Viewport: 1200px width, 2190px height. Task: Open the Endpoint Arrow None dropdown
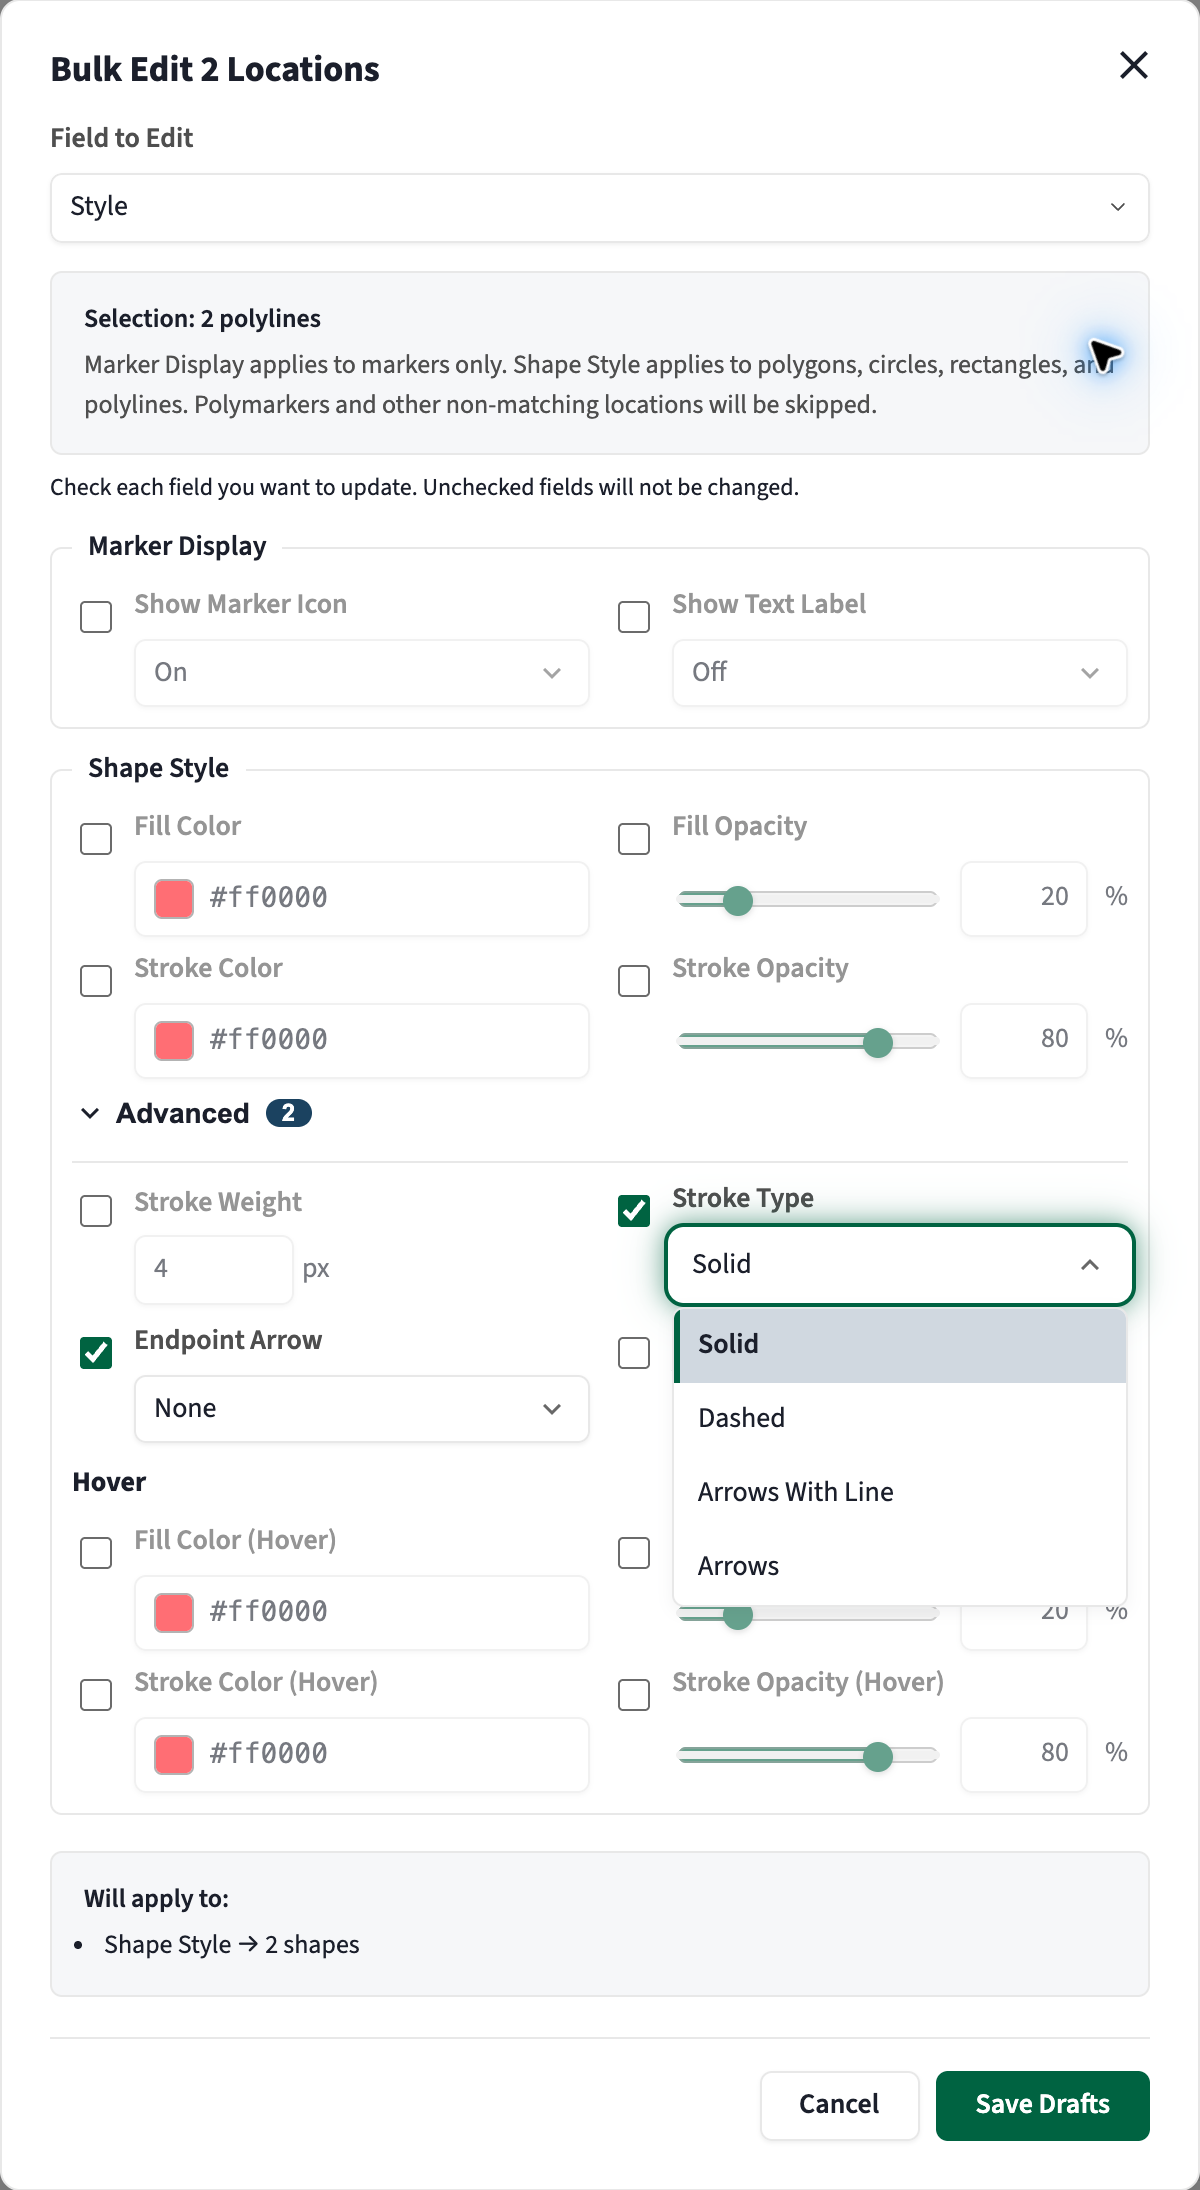coord(362,1409)
